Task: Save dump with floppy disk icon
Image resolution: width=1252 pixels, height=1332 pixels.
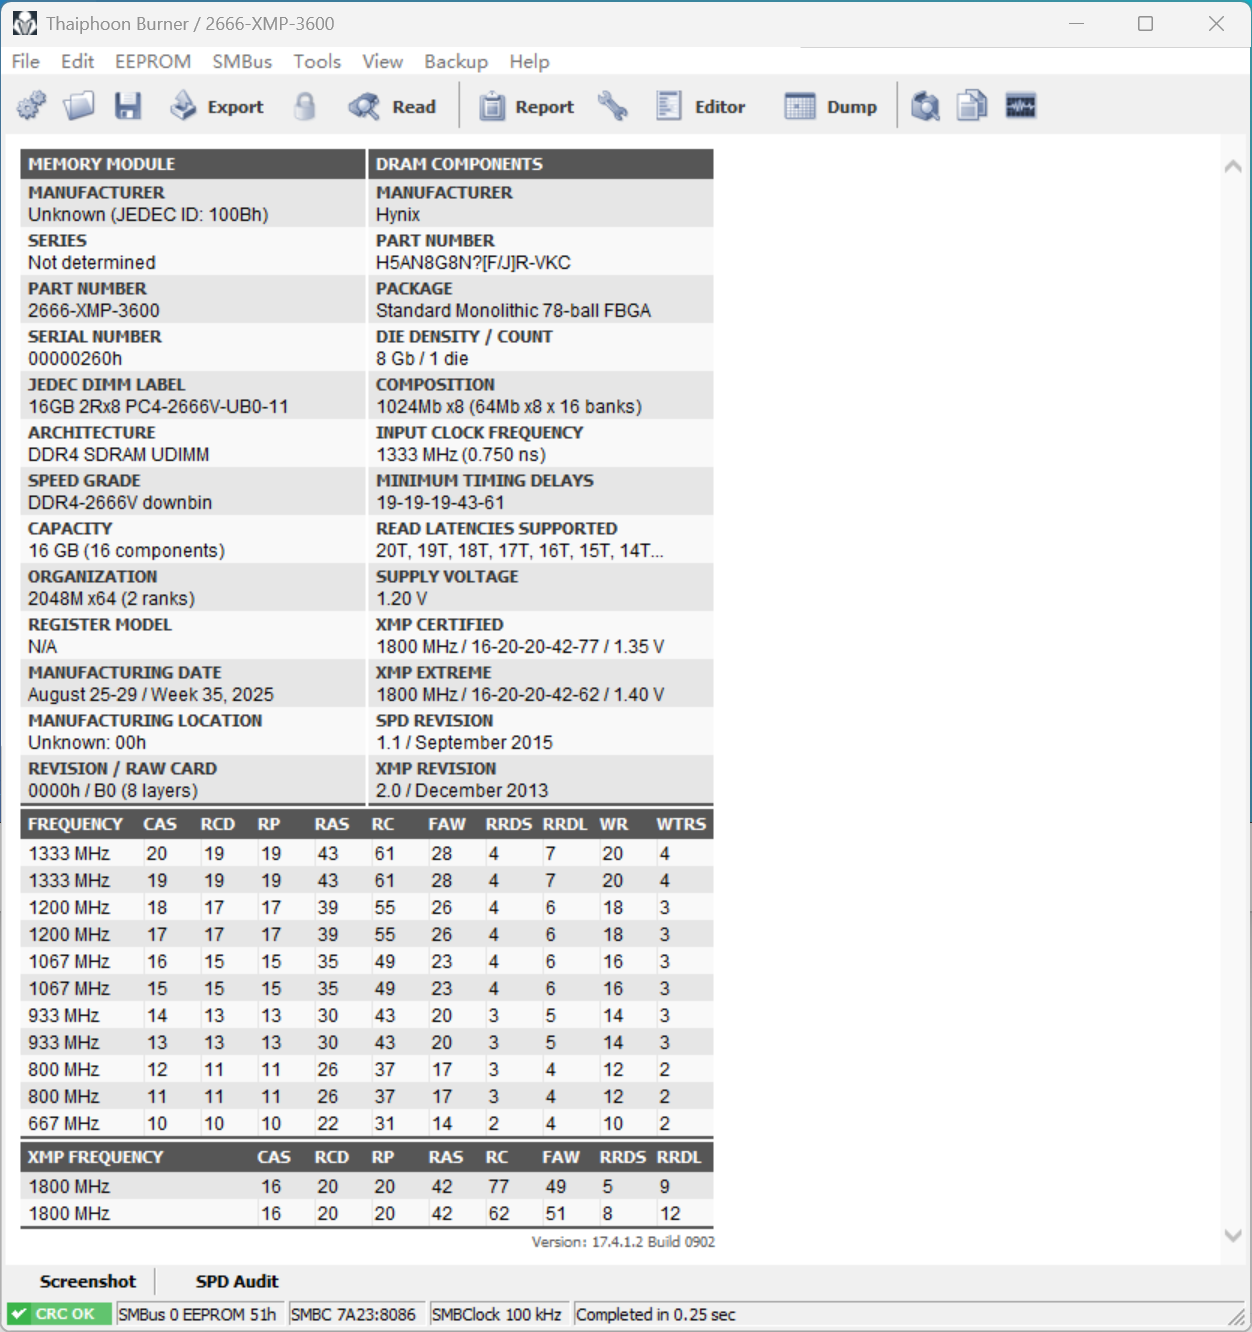Action: 128,106
